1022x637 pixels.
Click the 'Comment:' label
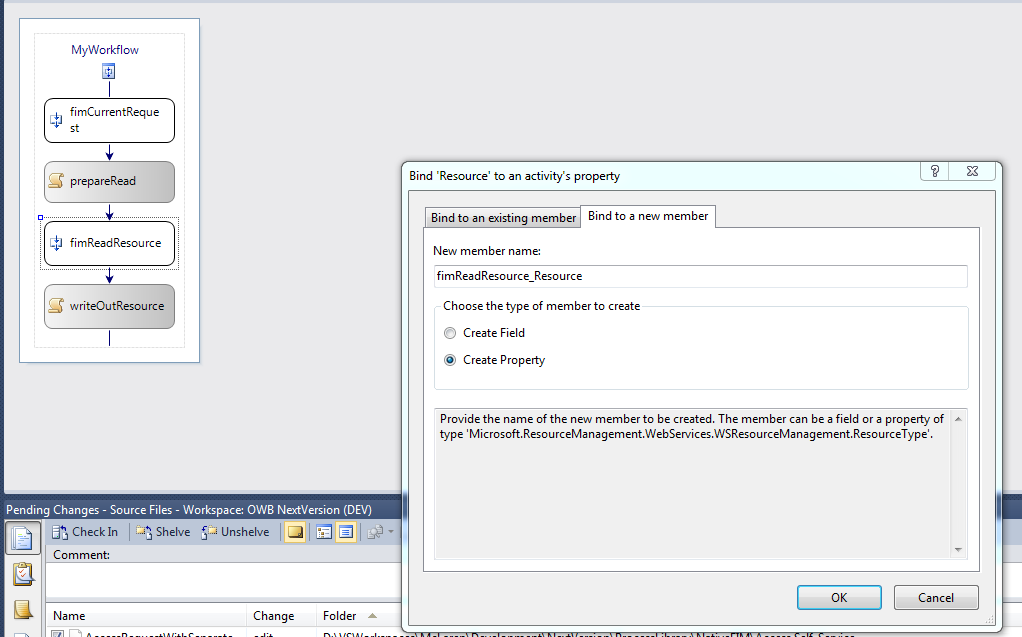click(81, 555)
